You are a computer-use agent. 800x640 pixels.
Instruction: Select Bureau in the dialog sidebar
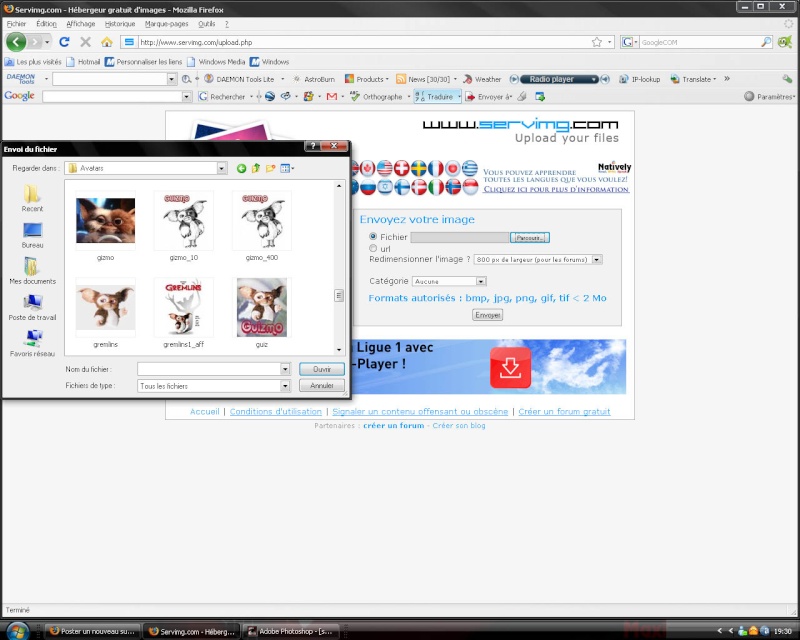click(x=32, y=235)
